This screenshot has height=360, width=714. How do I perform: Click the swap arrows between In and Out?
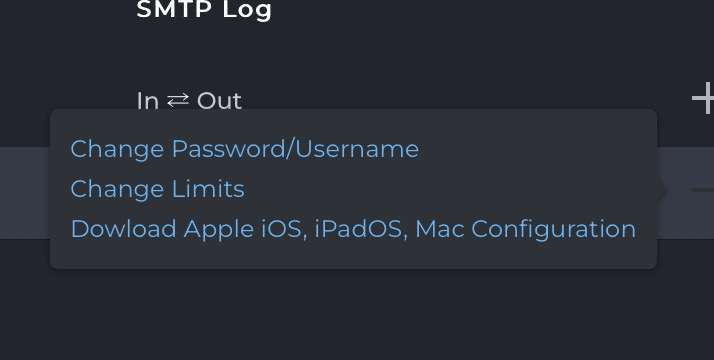[x=178, y=100]
